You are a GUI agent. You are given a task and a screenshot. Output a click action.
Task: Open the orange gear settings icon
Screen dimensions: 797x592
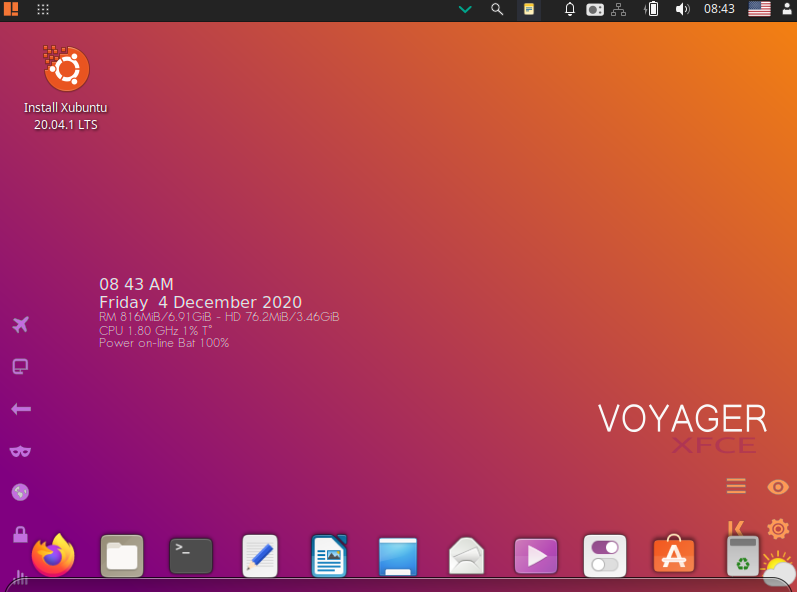[778, 529]
